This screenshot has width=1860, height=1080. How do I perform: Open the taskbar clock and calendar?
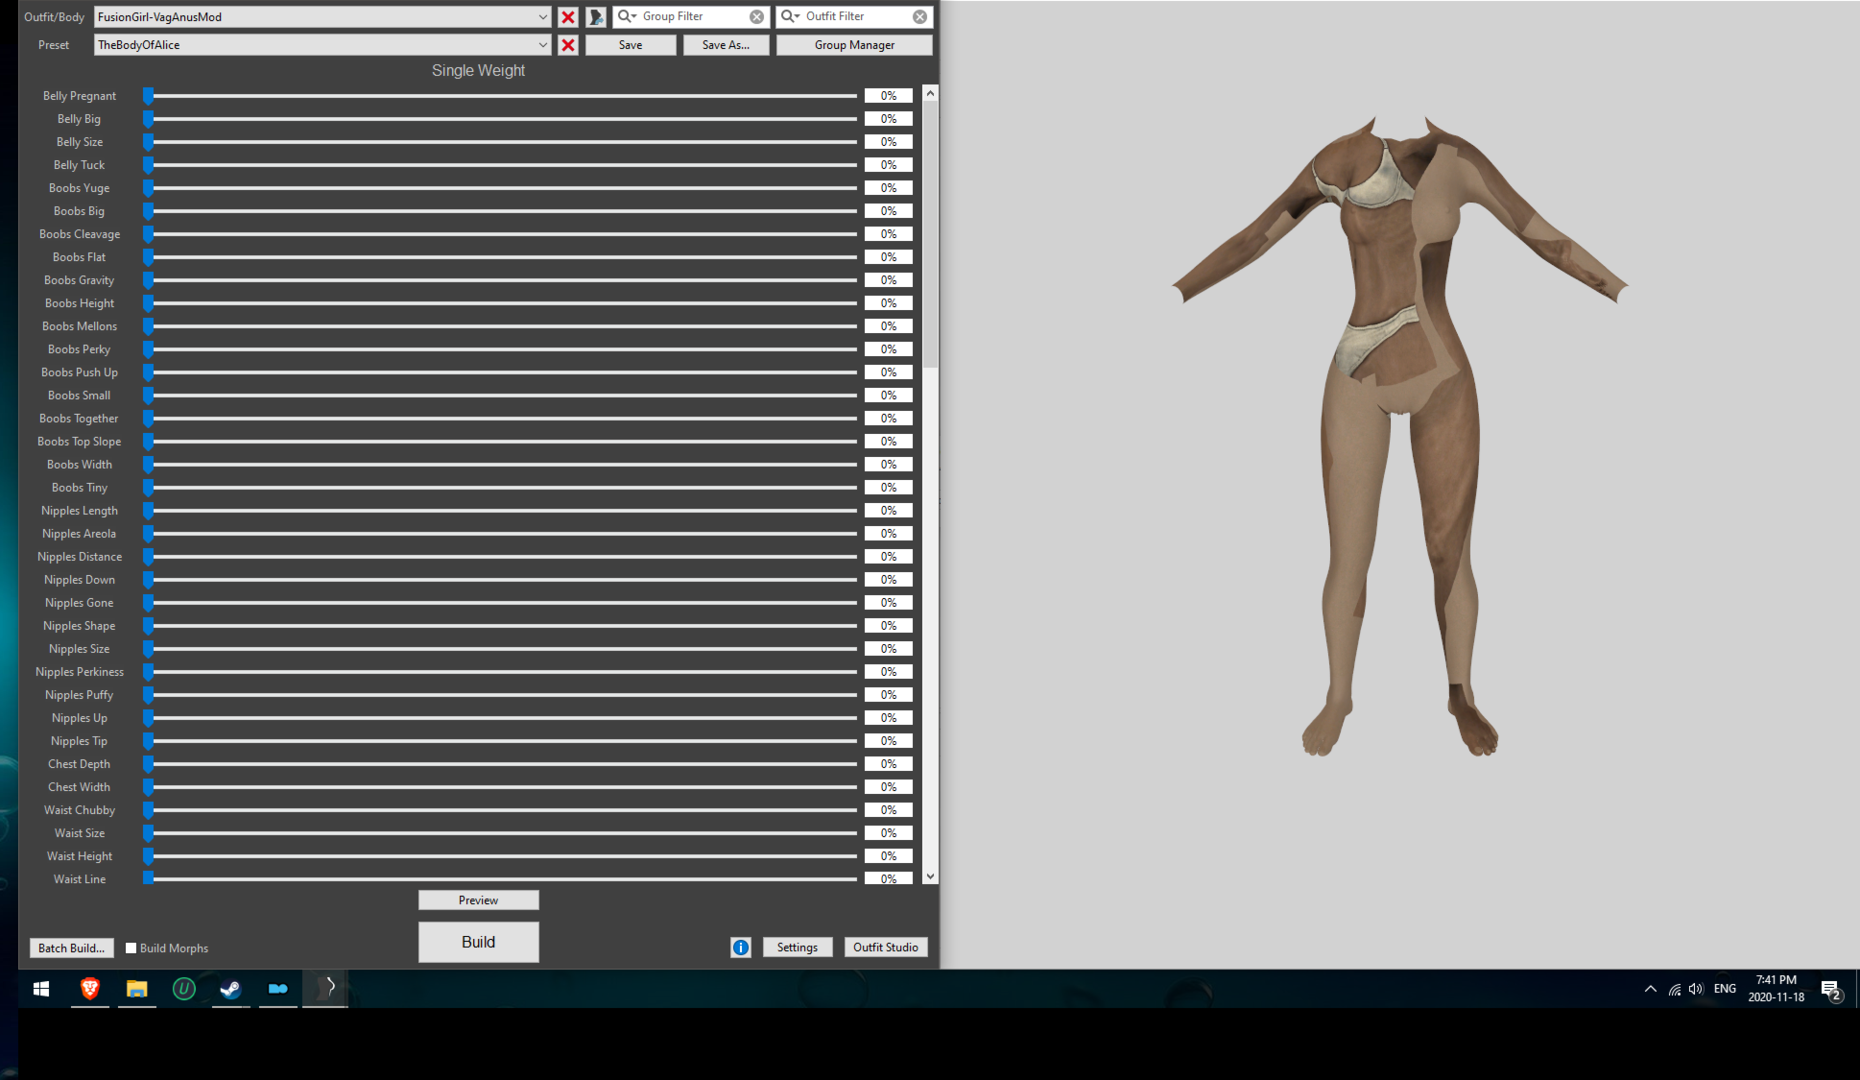(x=1776, y=989)
